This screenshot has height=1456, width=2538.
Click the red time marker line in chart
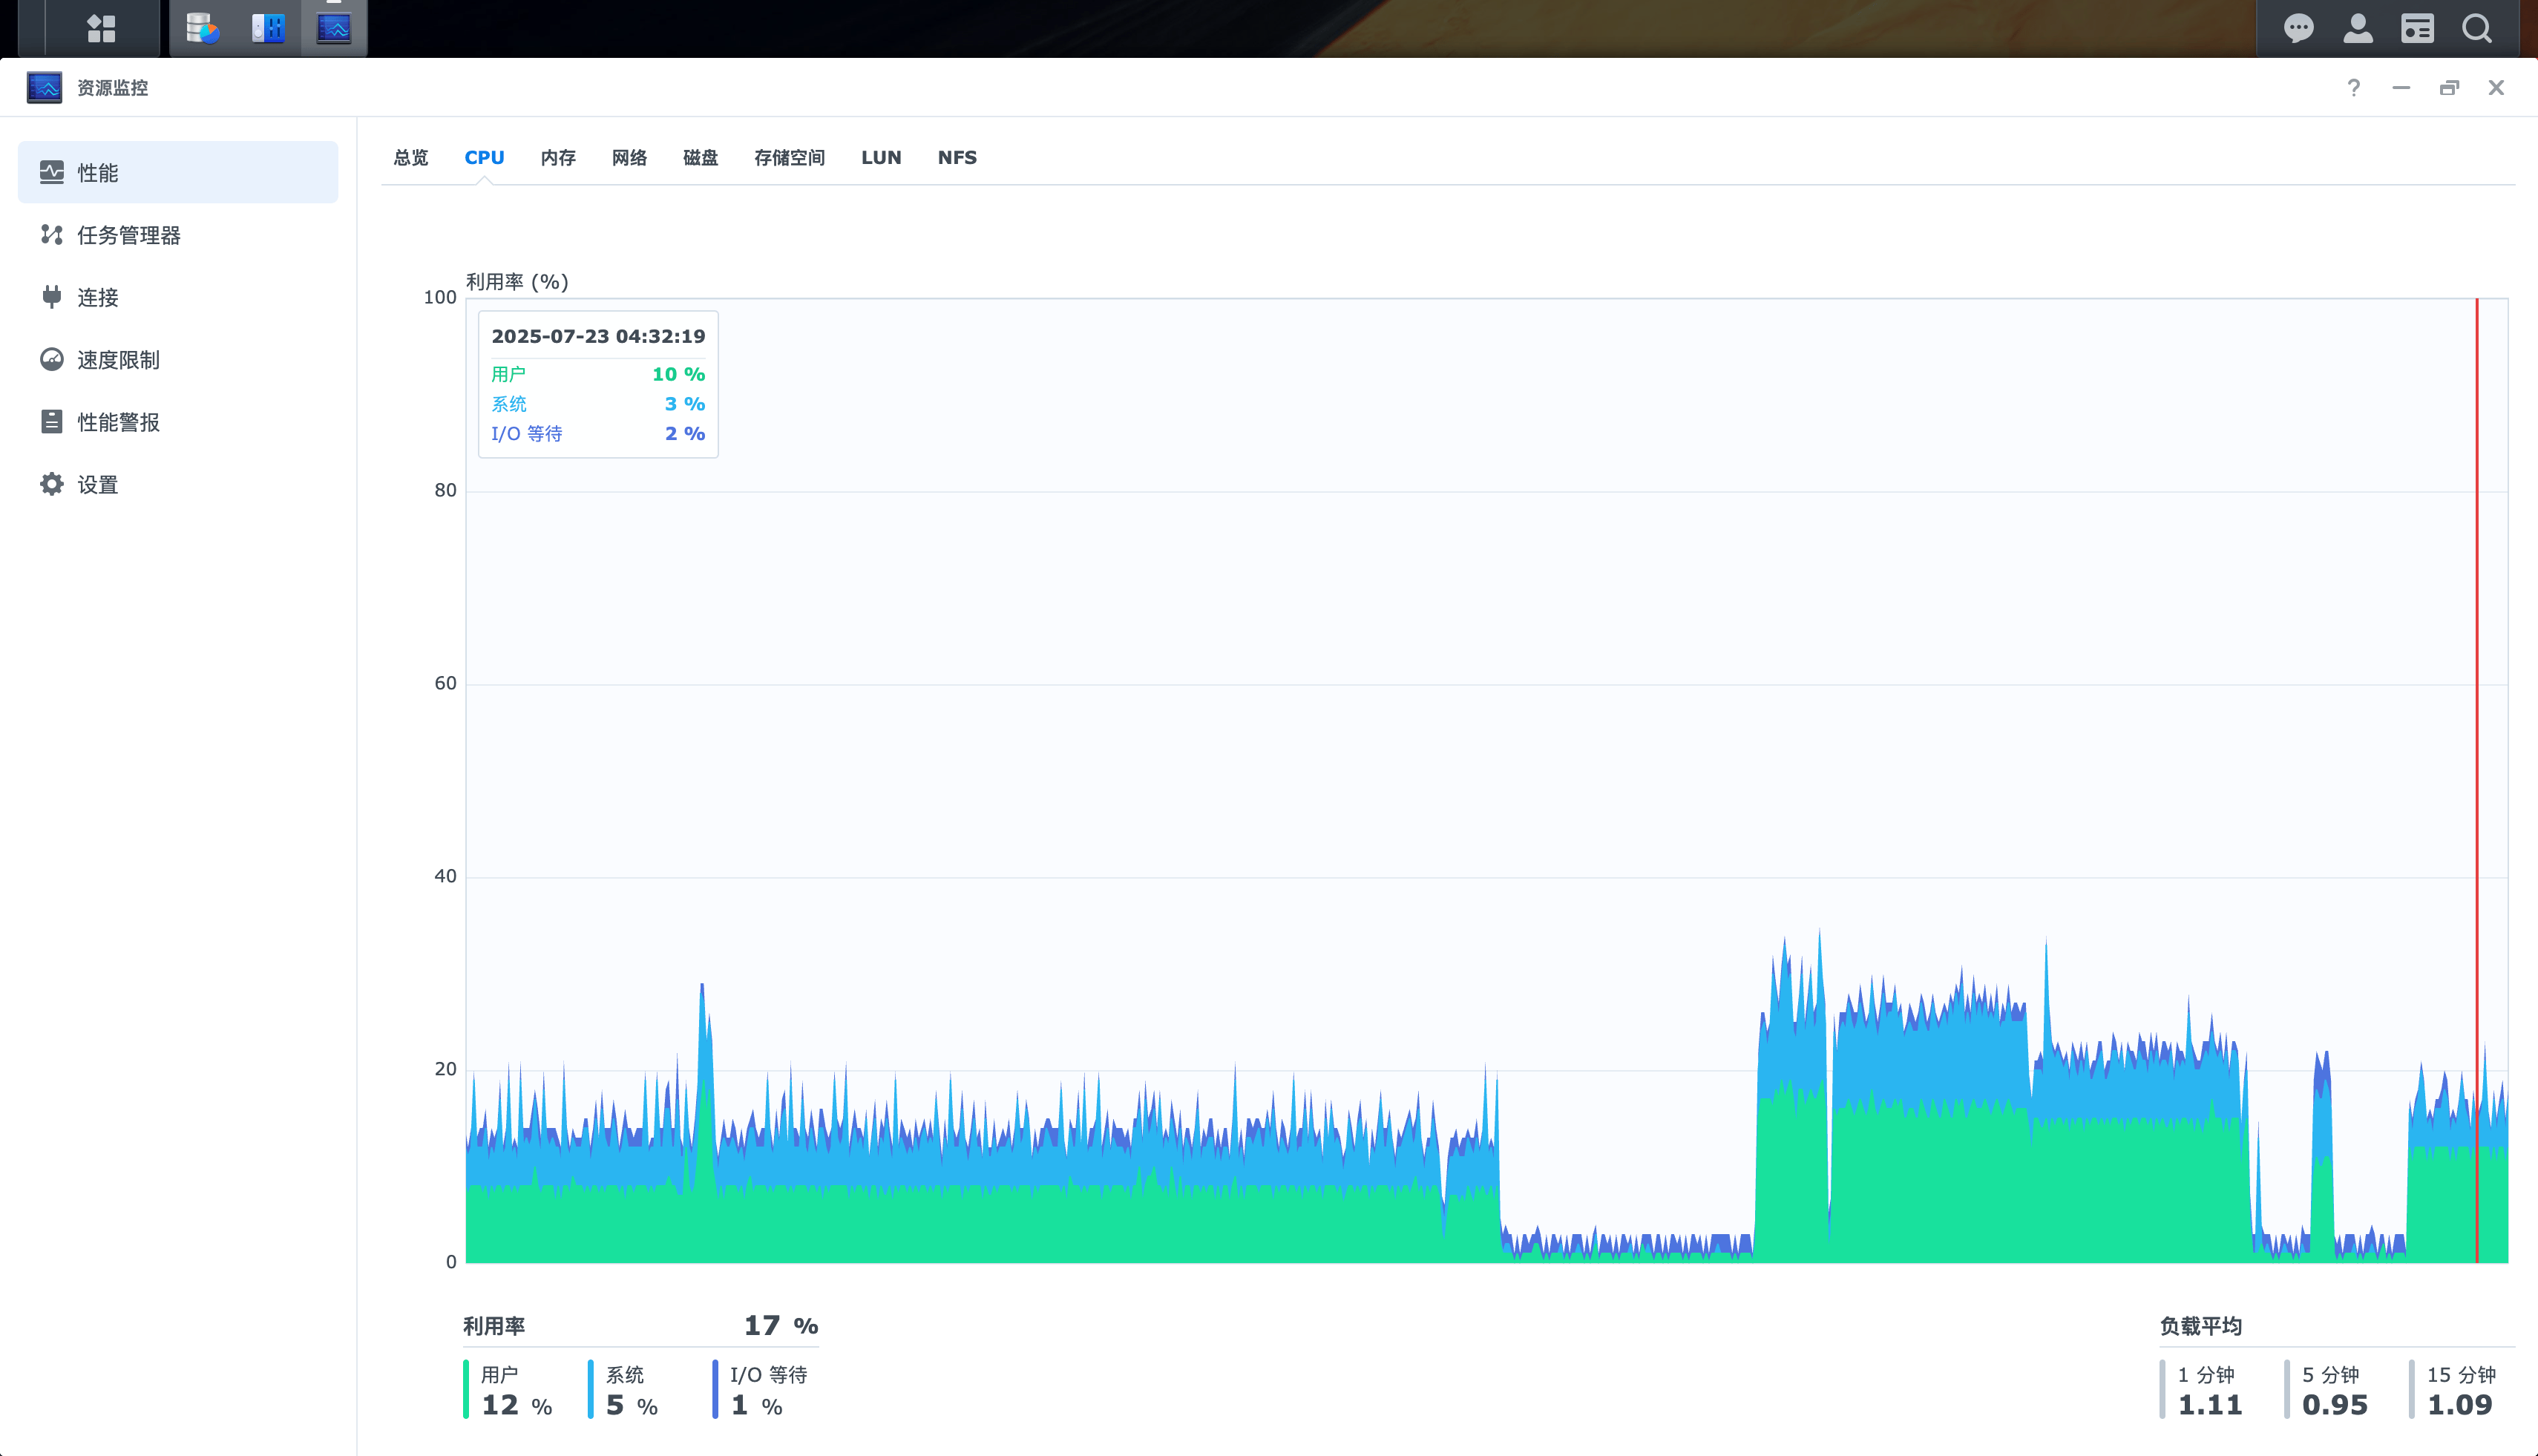click(2477, 780)
